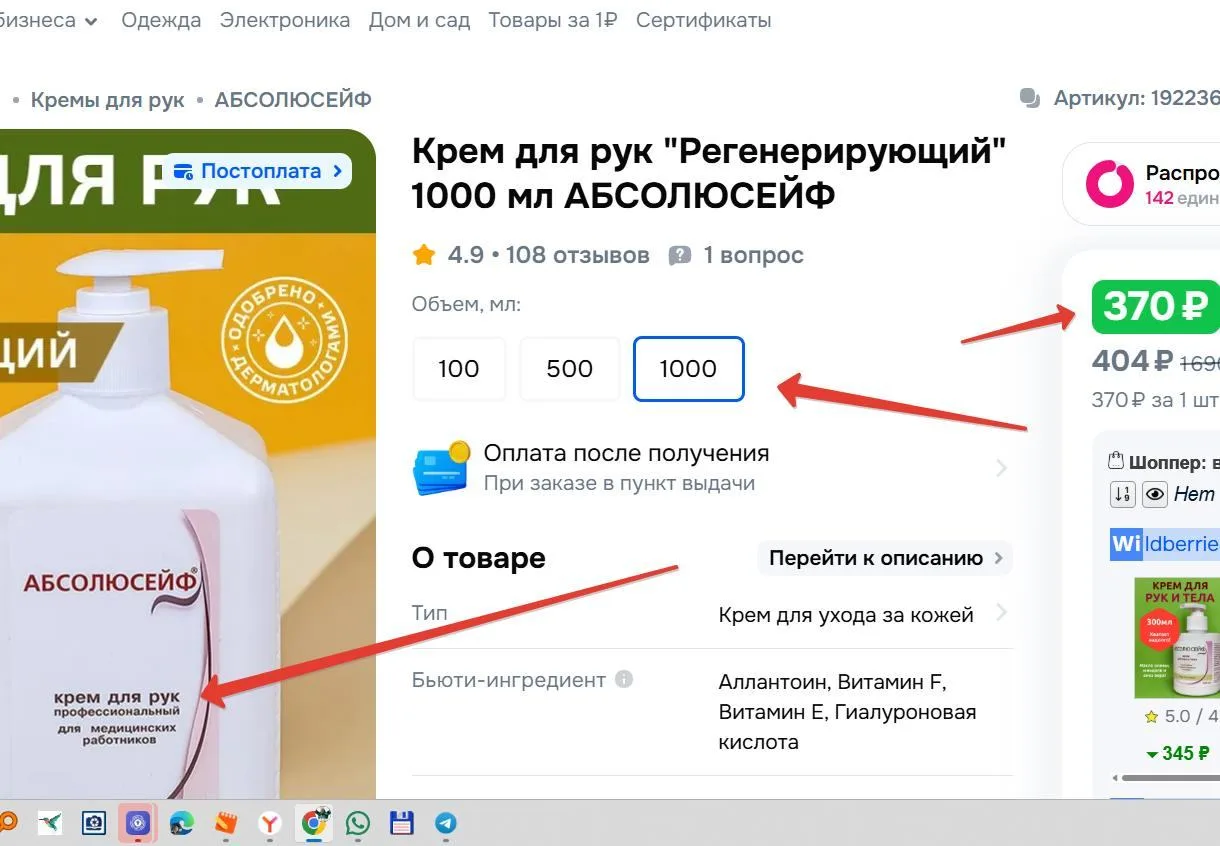The height and width of the screenshot is (846, 1220).
Task: Select the 100 ml volume option
Action: tap(459, 369)
